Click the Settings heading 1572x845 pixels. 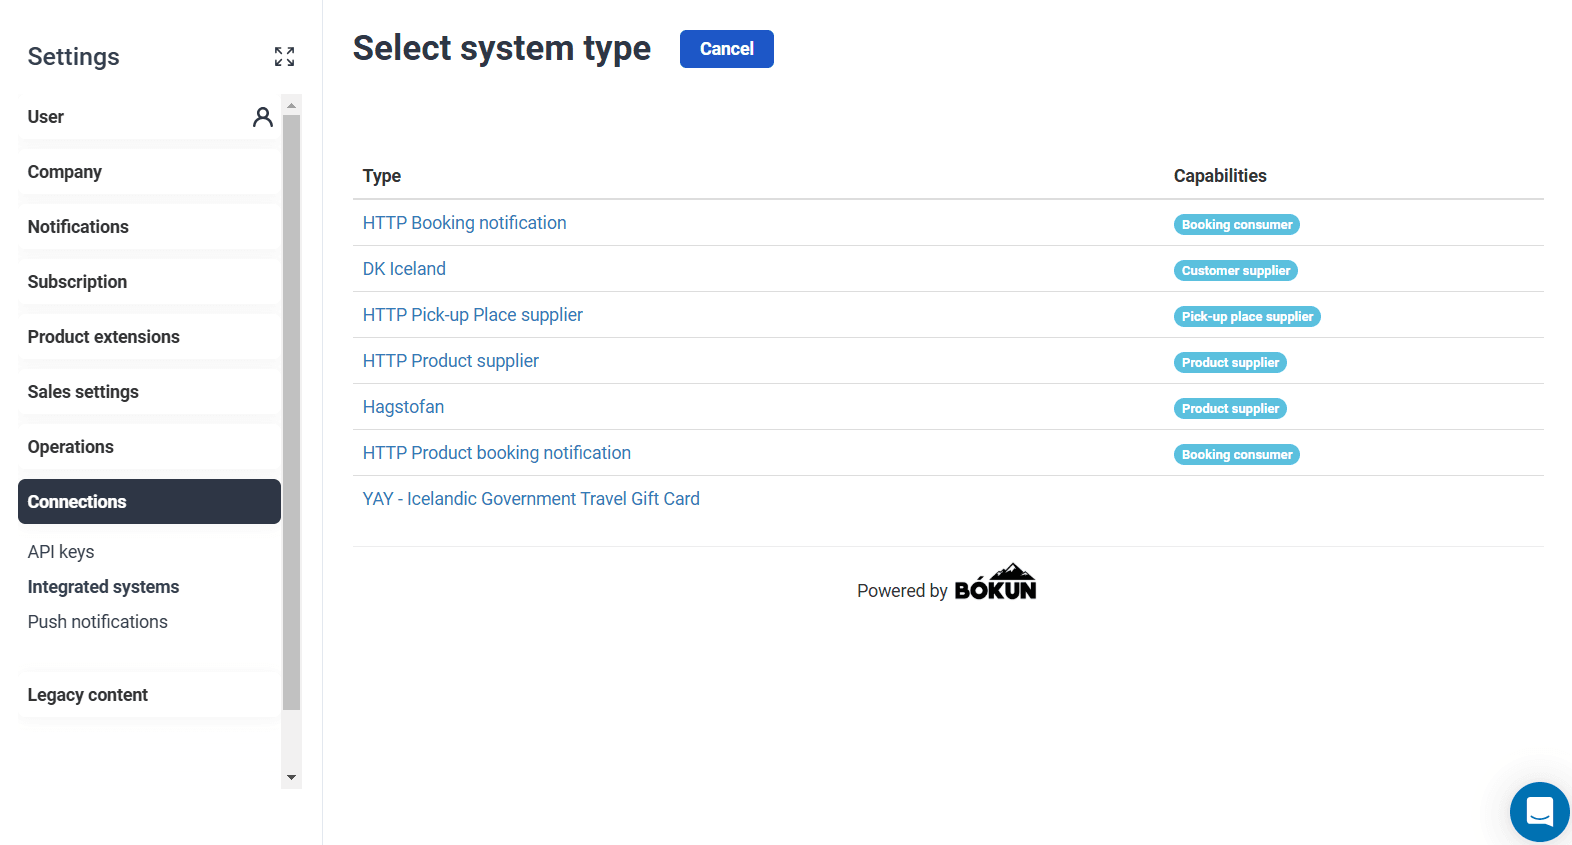pyautogui.click(x=74, y=57)
